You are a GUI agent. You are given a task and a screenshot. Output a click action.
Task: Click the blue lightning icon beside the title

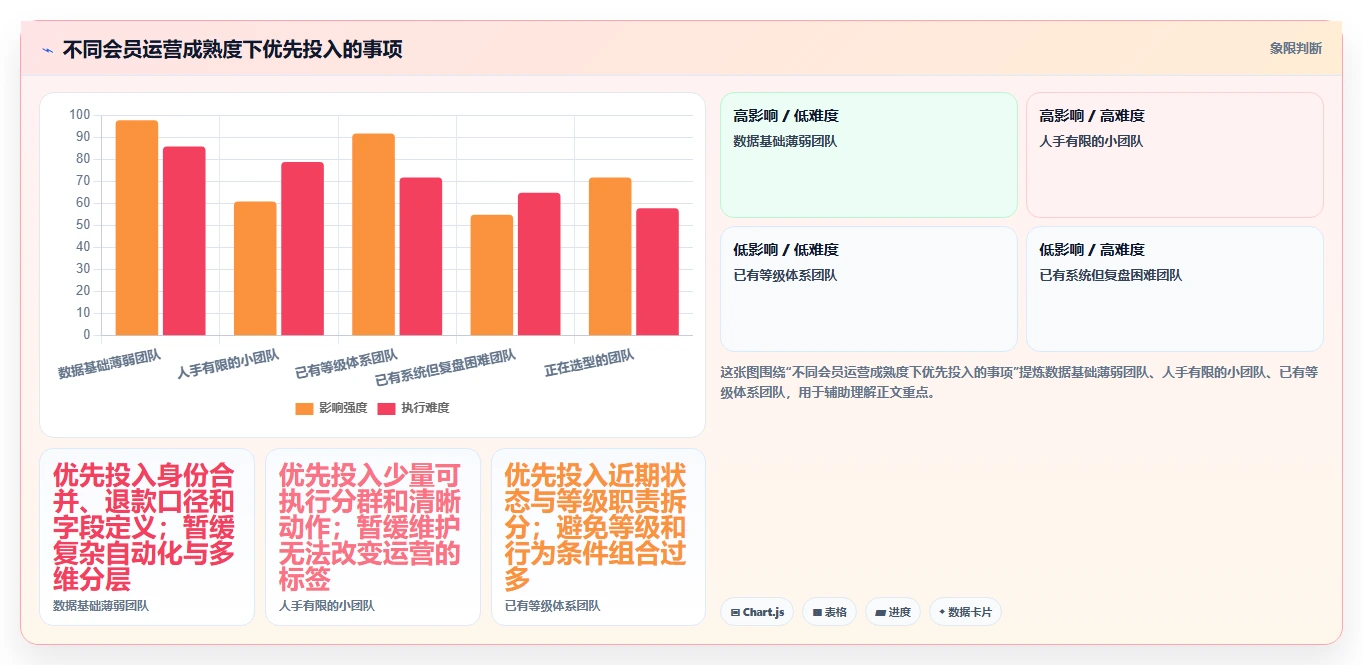47,49
